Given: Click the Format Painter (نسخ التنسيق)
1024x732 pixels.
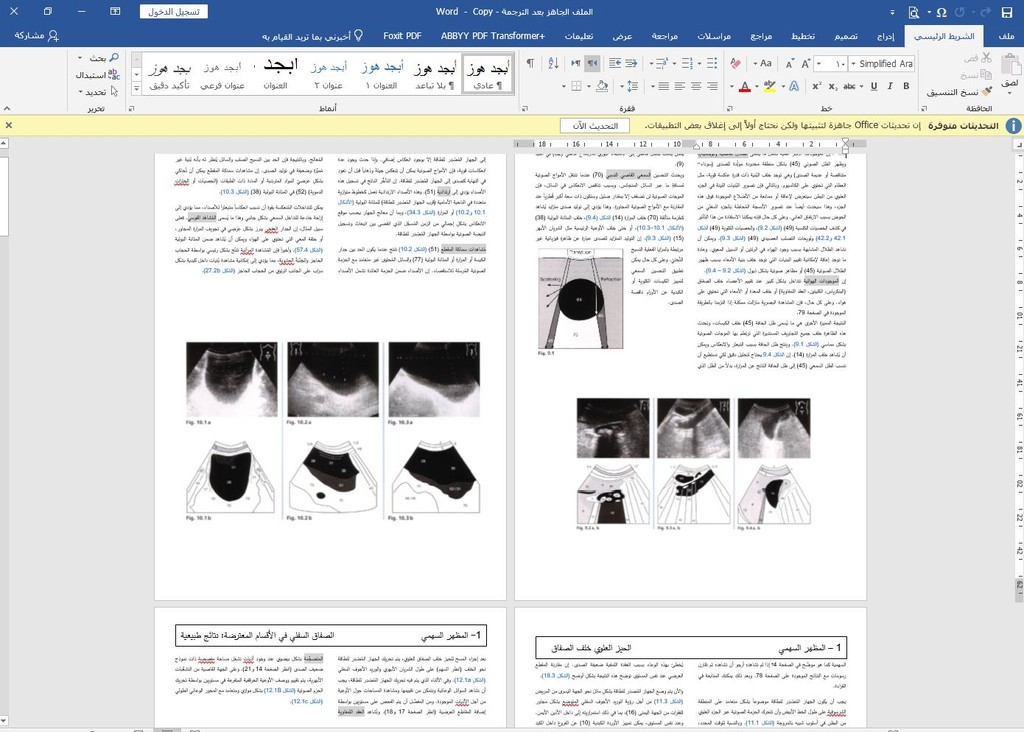Looking at the screenshot, I should tap(958, 92).
